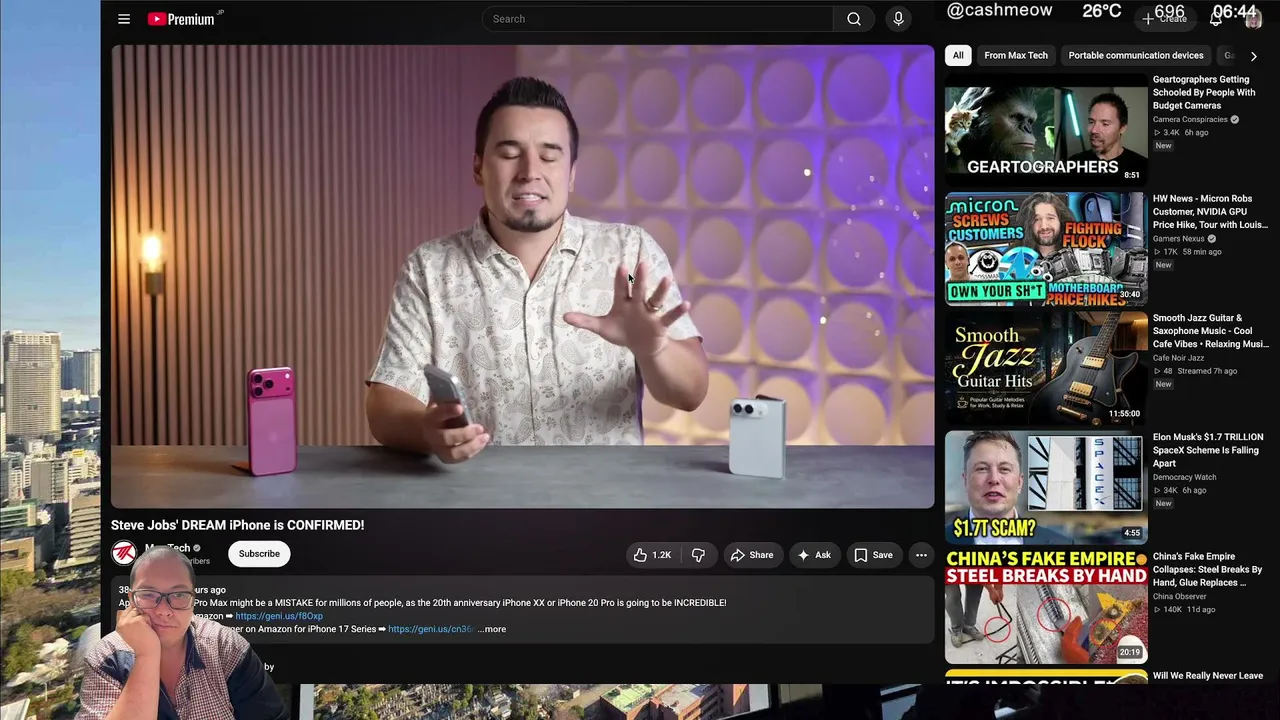Select the All filter chip
The height and width of the screenshot is (720, 1280).
pos(958,56)
